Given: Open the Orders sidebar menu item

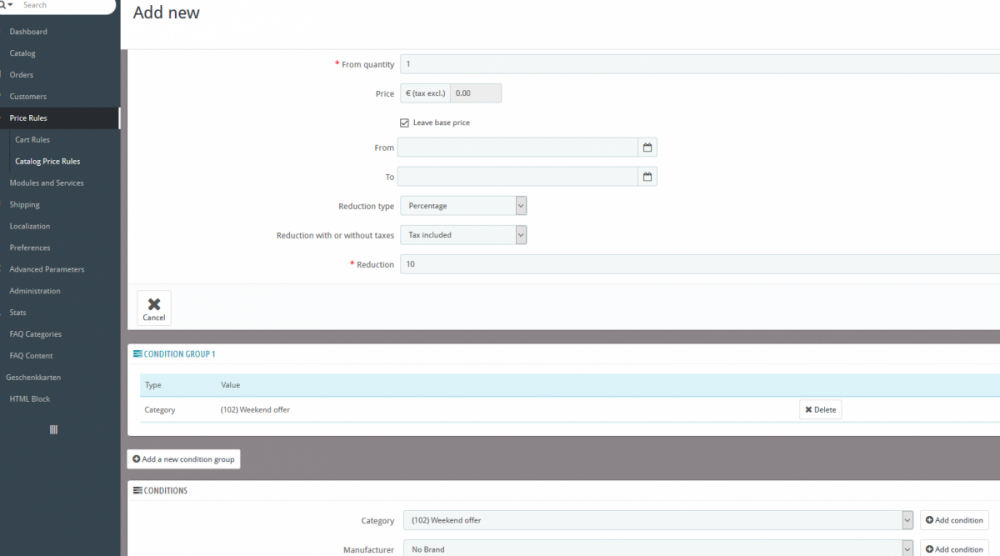Looking at the screenshot, I should coord(21,75).
